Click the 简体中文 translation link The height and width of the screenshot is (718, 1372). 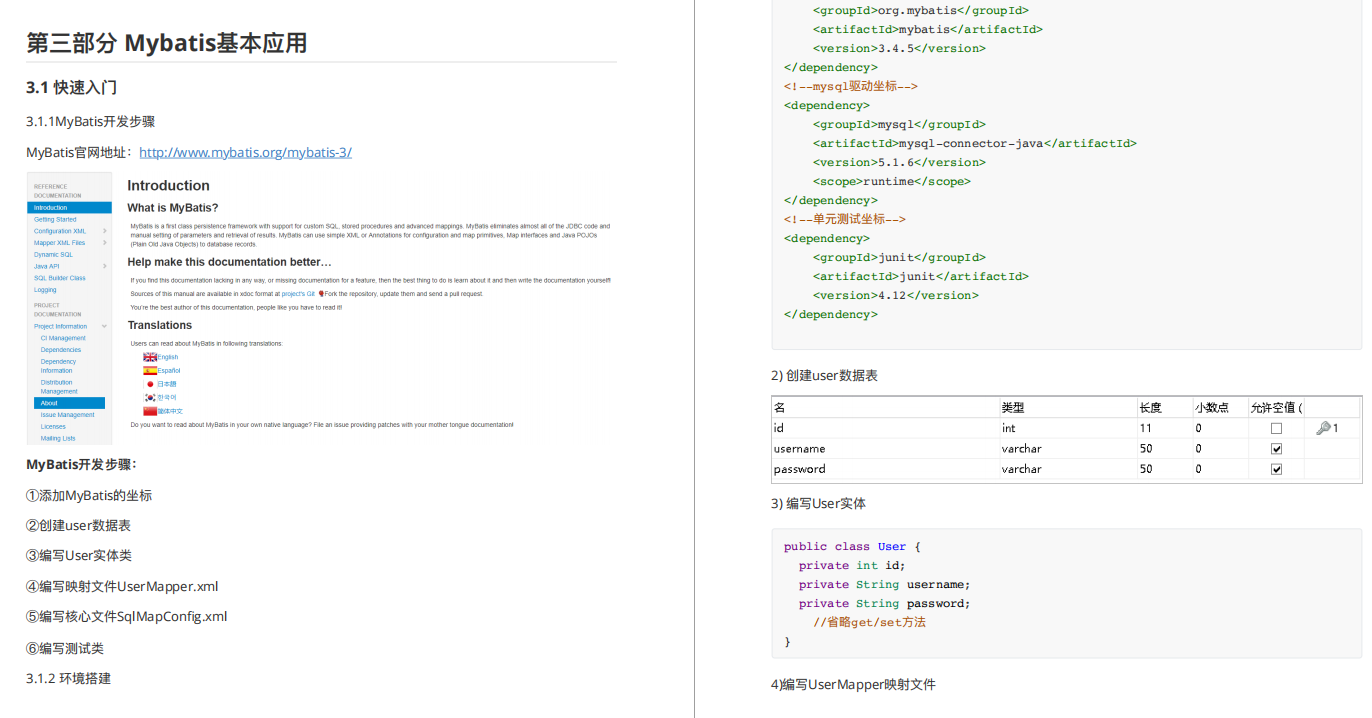170,411
